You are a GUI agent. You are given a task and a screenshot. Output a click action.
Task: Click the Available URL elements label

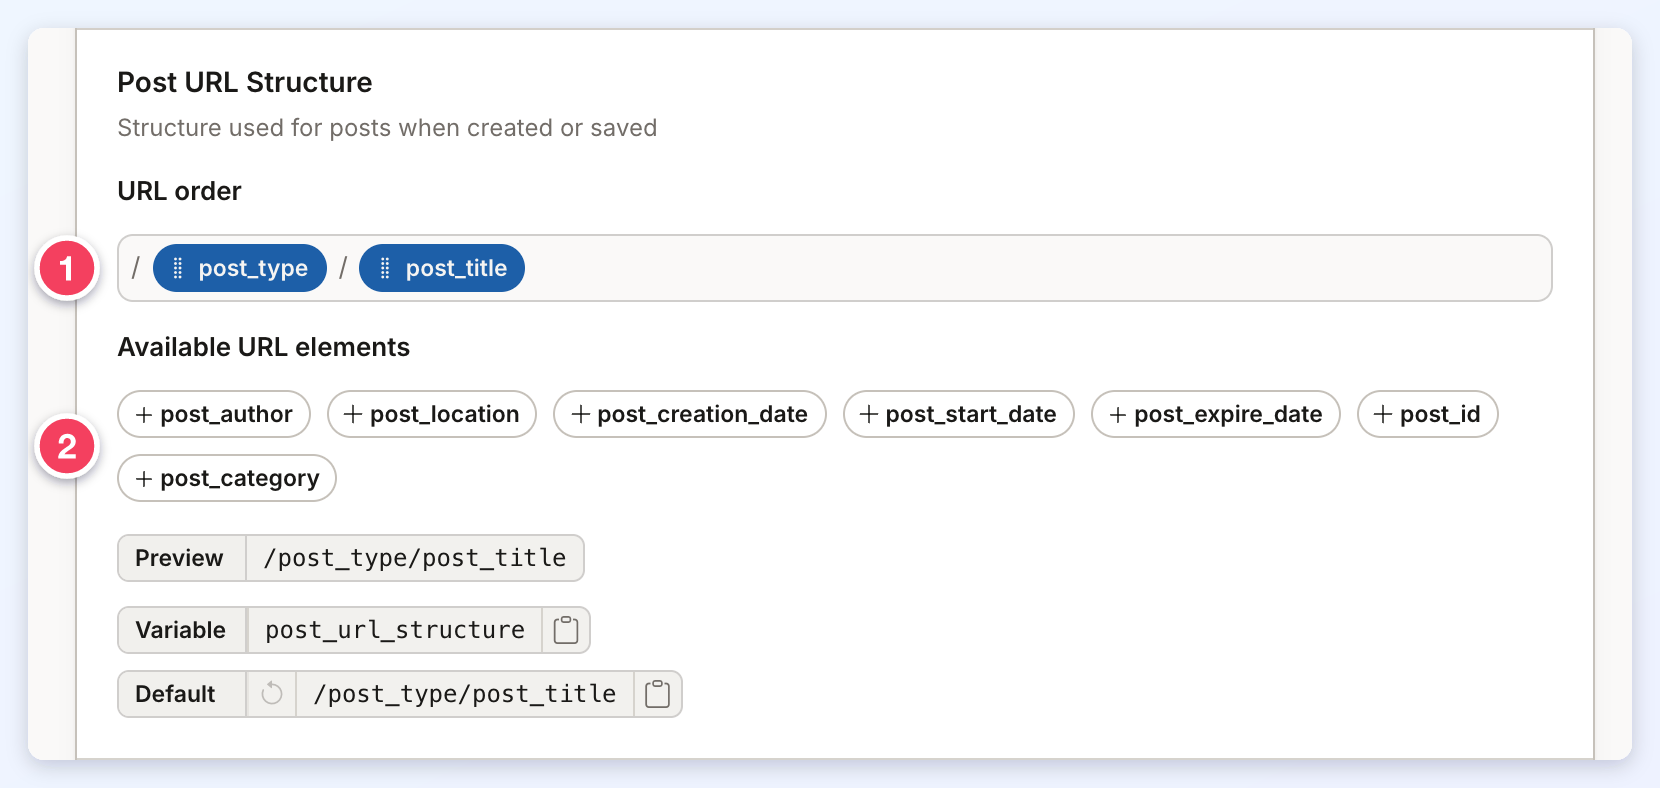coord(264,347)
